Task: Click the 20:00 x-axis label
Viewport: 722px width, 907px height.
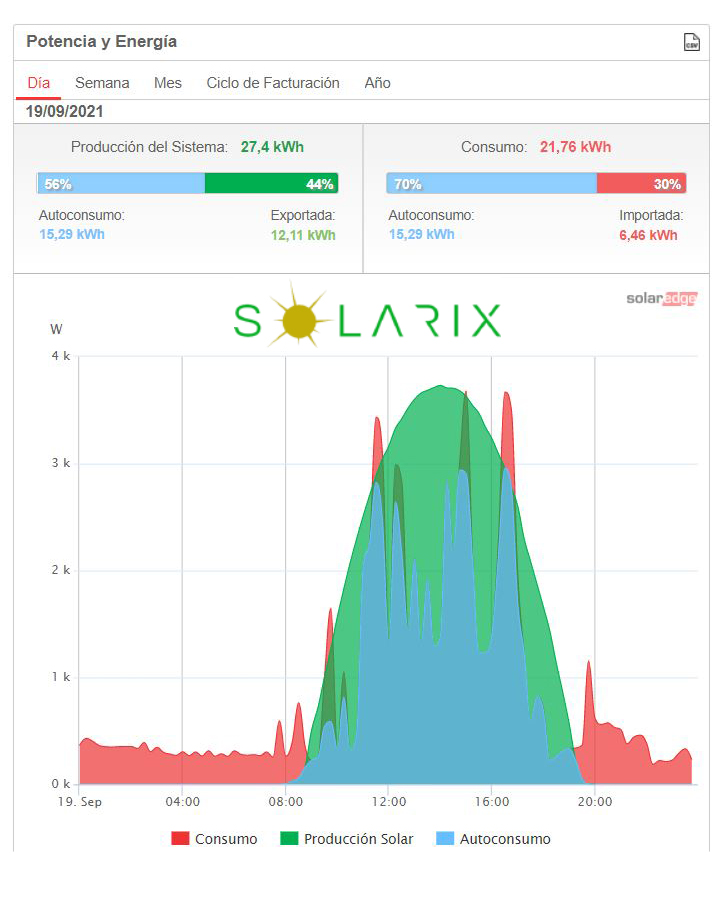Action: [595, 802]
